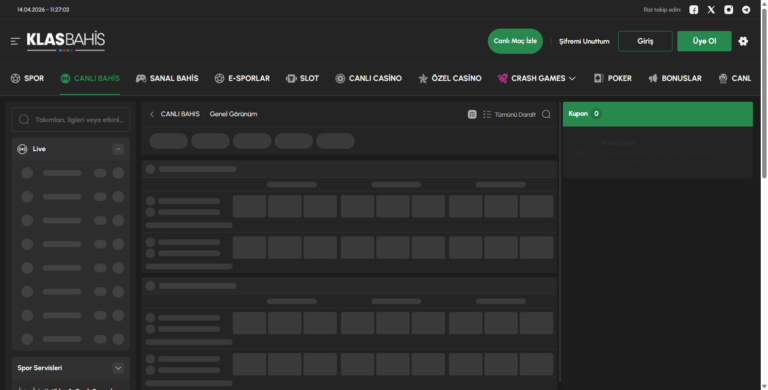The width and height of the screenshot is (768, 390).
Task: Click the Canlı Maç İzle button
Action: [x=515, y=41]
